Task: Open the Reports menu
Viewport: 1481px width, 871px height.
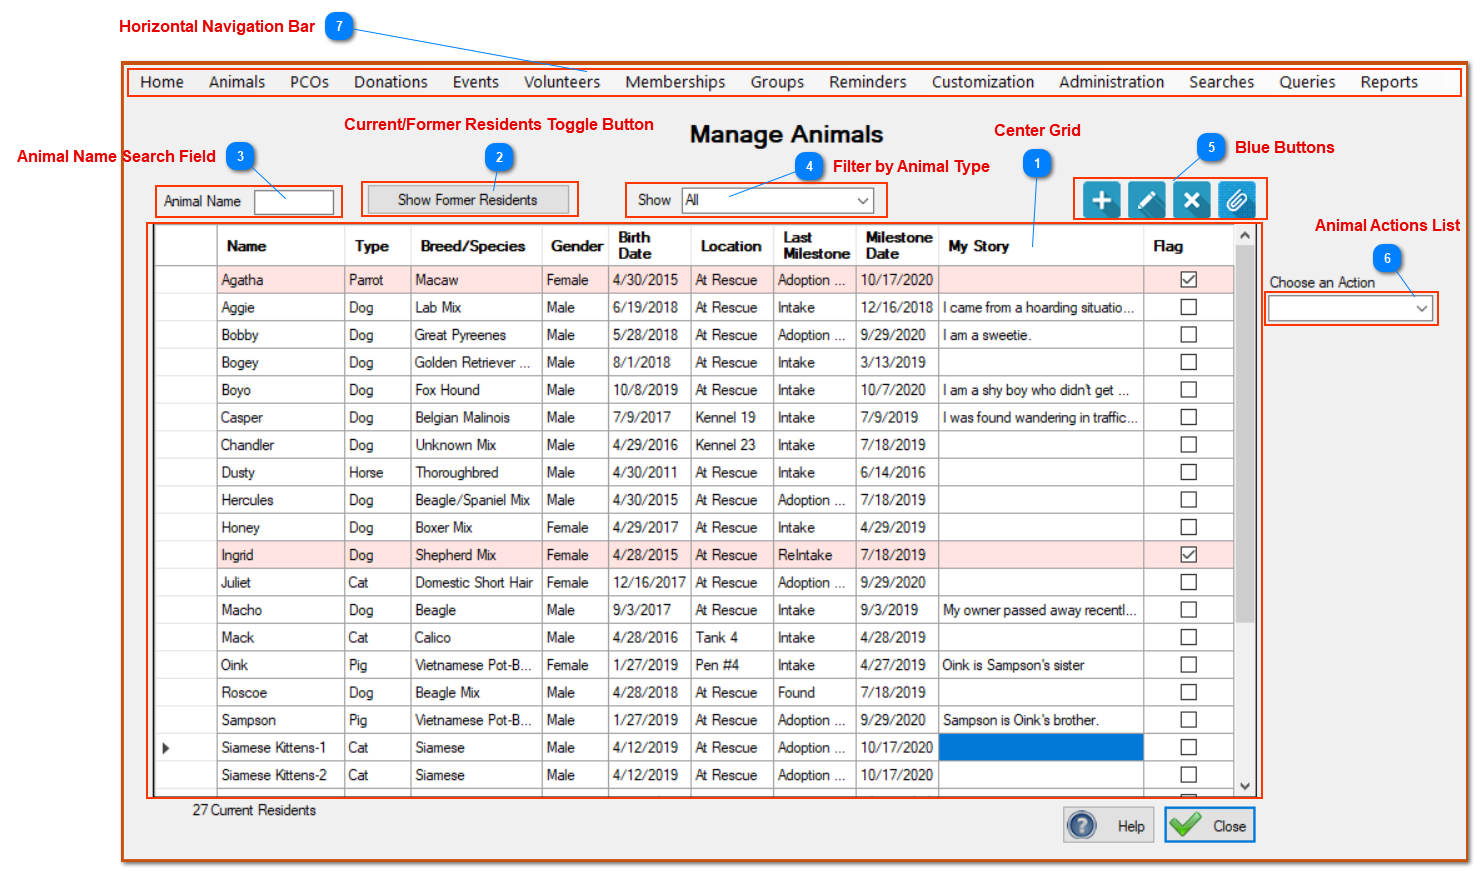Action: click(1389, 82)
